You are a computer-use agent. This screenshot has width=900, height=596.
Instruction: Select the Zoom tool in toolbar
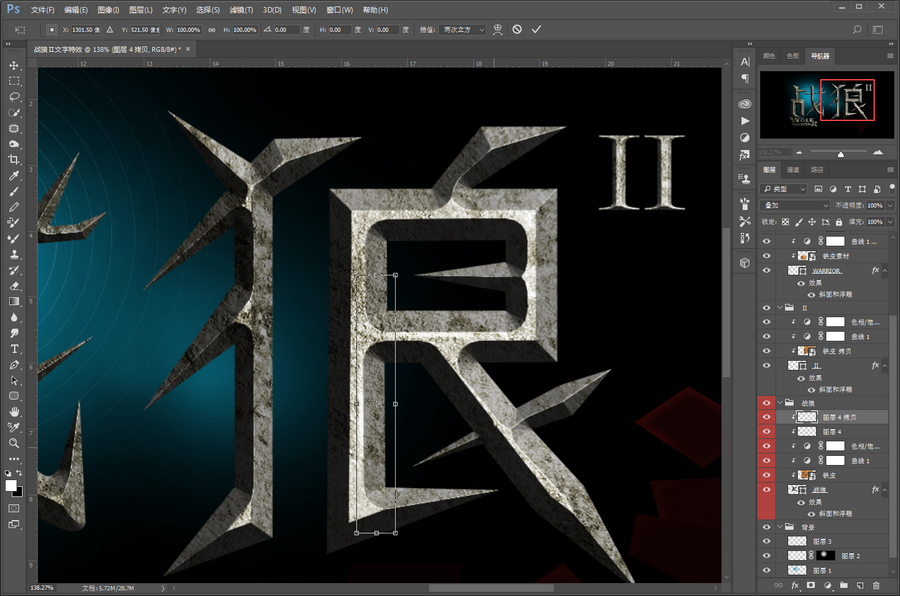click(x=14, y=442)
